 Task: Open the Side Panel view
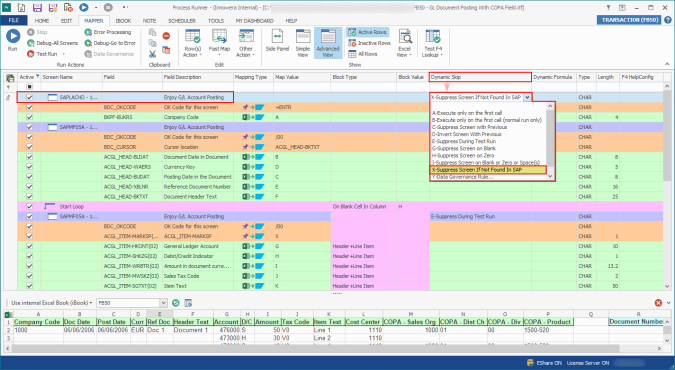[x=277, y=41]
